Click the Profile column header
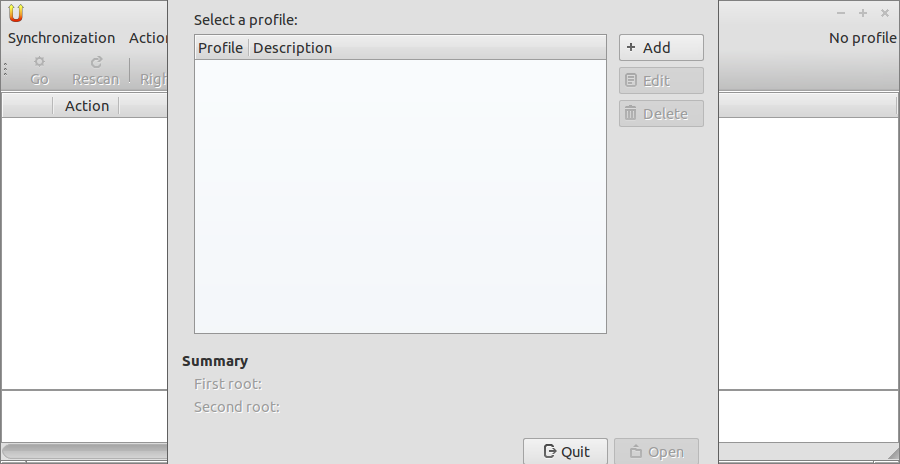The image size is (900, 464). tap(221, 48)
